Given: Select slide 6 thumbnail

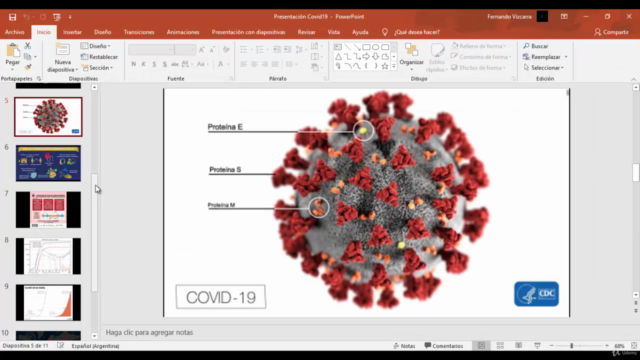Looking at the screenshot, I should (48, 163).
